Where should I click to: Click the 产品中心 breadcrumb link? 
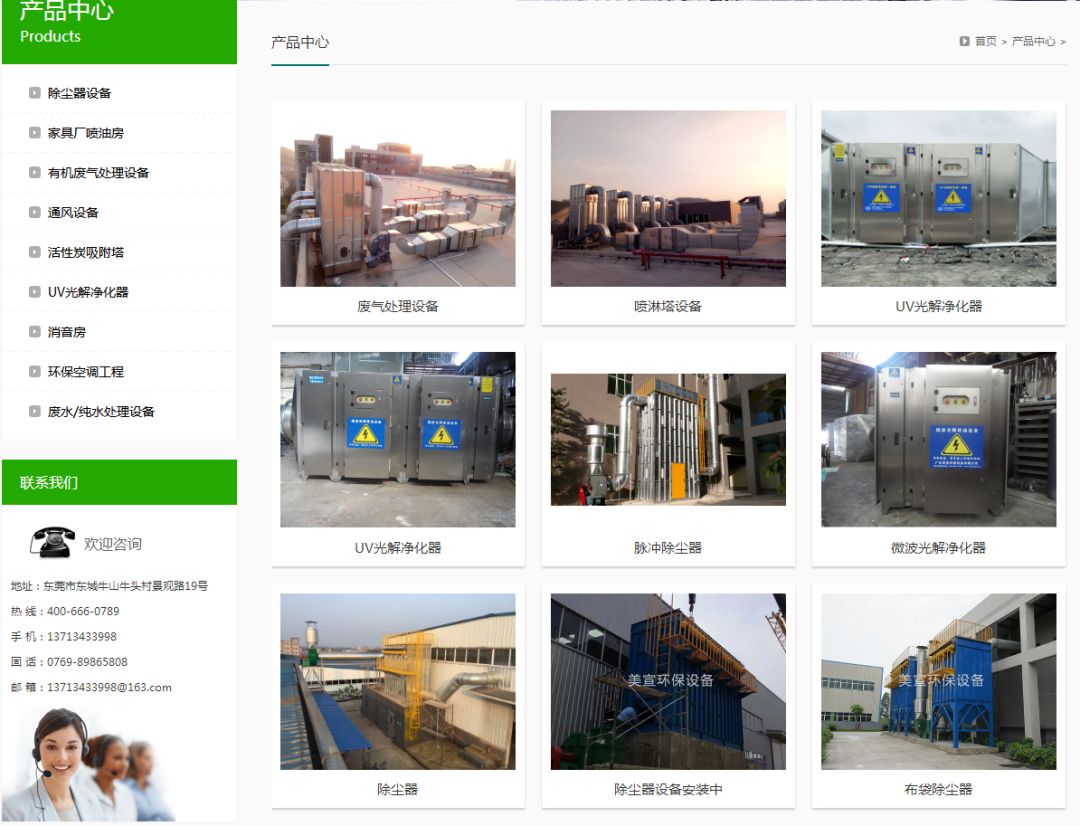[1033, 41]
